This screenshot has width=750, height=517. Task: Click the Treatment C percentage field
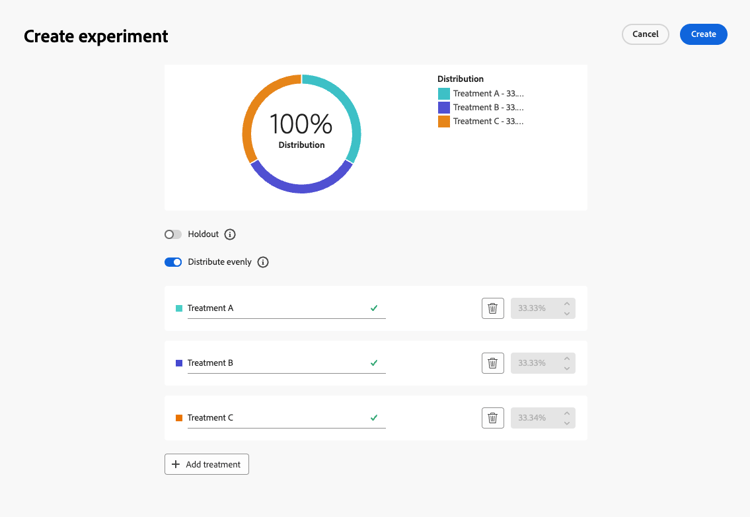[535, 418]
